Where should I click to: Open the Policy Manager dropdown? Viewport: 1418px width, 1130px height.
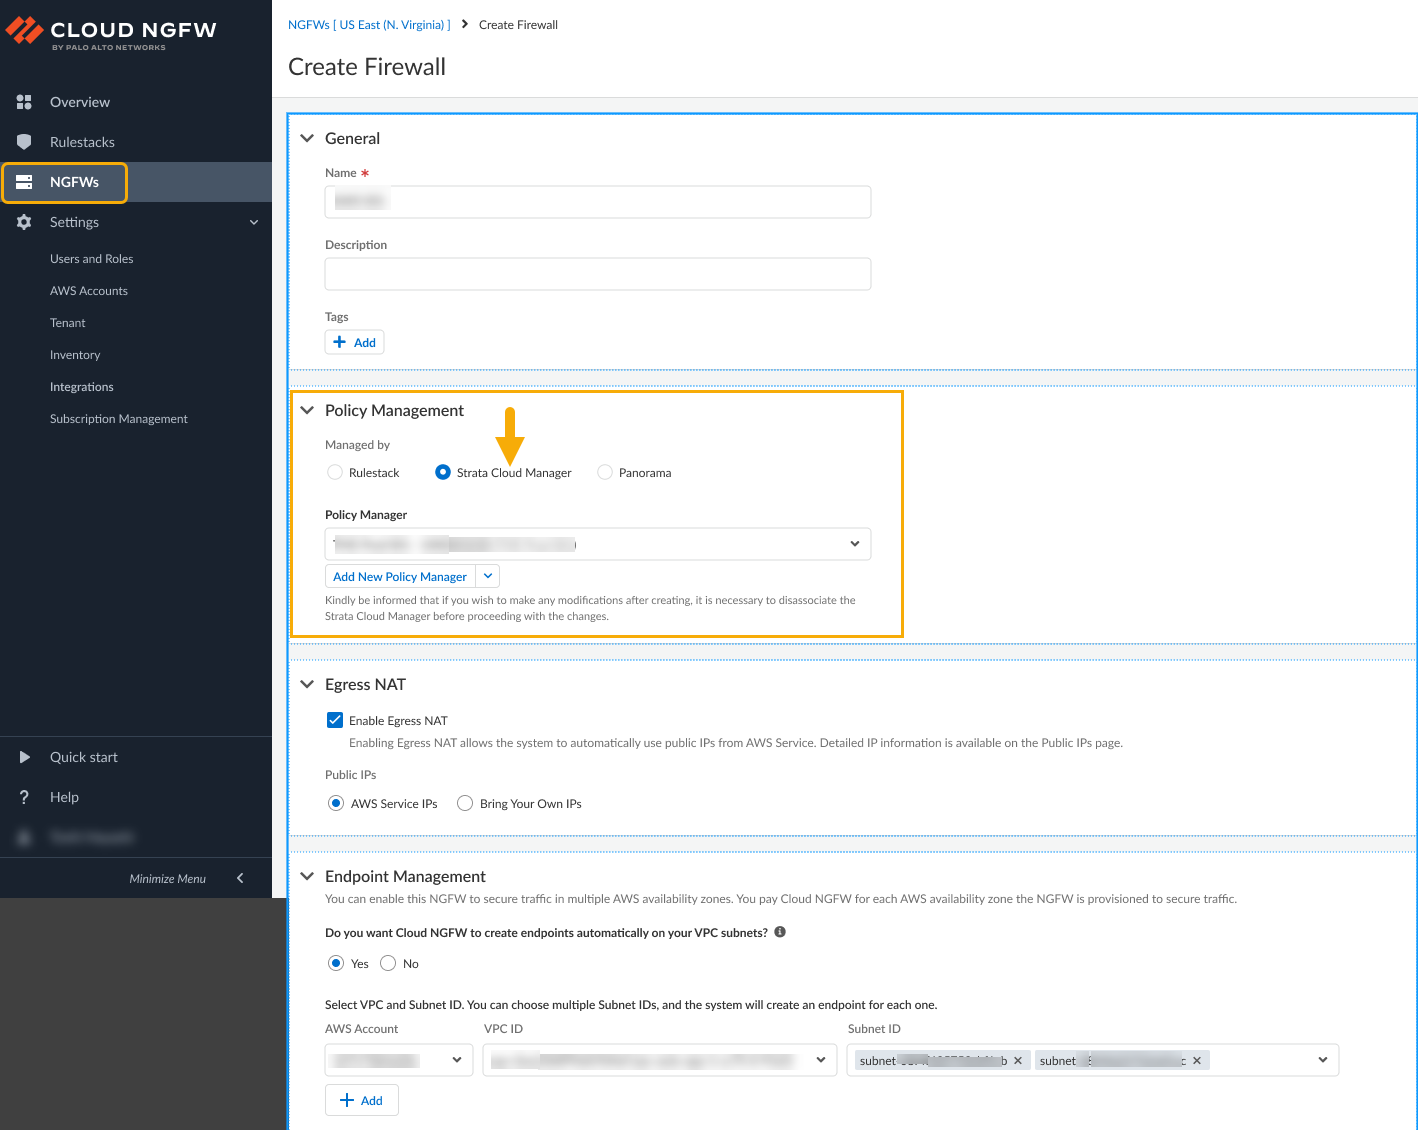click(x=598, y=544)
